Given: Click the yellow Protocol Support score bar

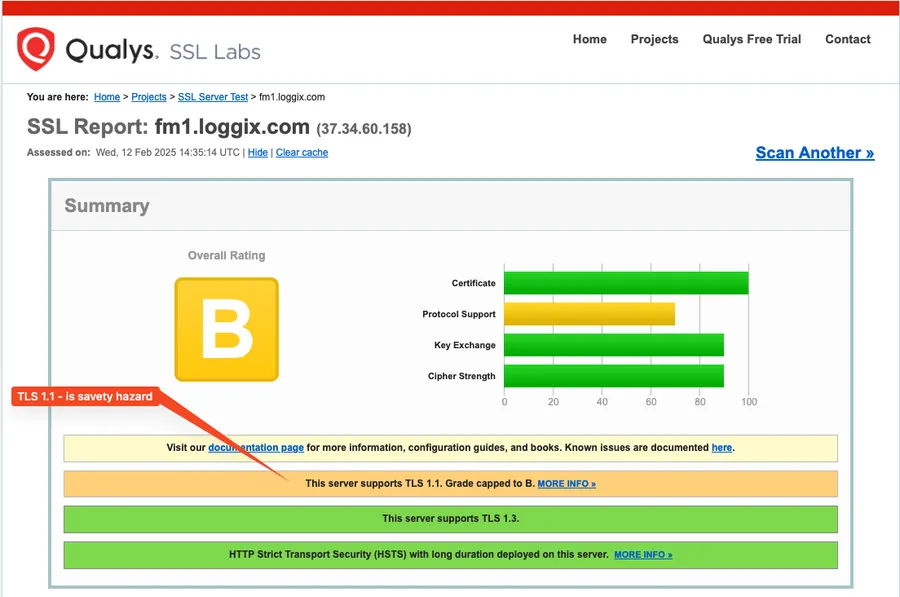Looking at the screenshot, I should point(589,314).
